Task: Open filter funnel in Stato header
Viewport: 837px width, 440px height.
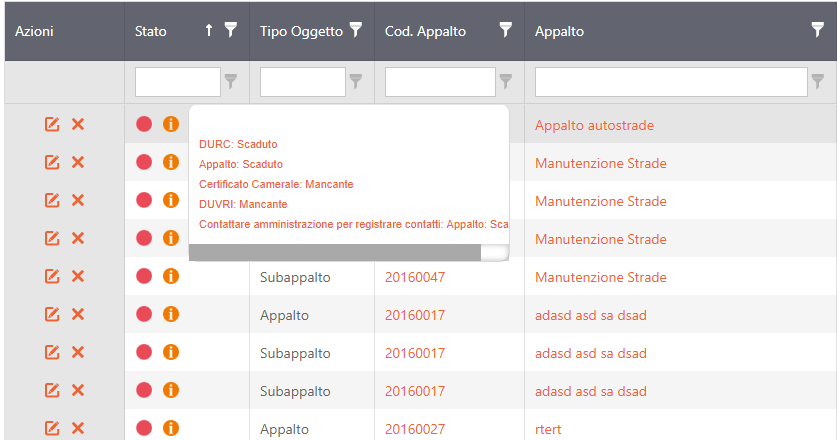Action: pyautogui.click(x=231, y=30)
